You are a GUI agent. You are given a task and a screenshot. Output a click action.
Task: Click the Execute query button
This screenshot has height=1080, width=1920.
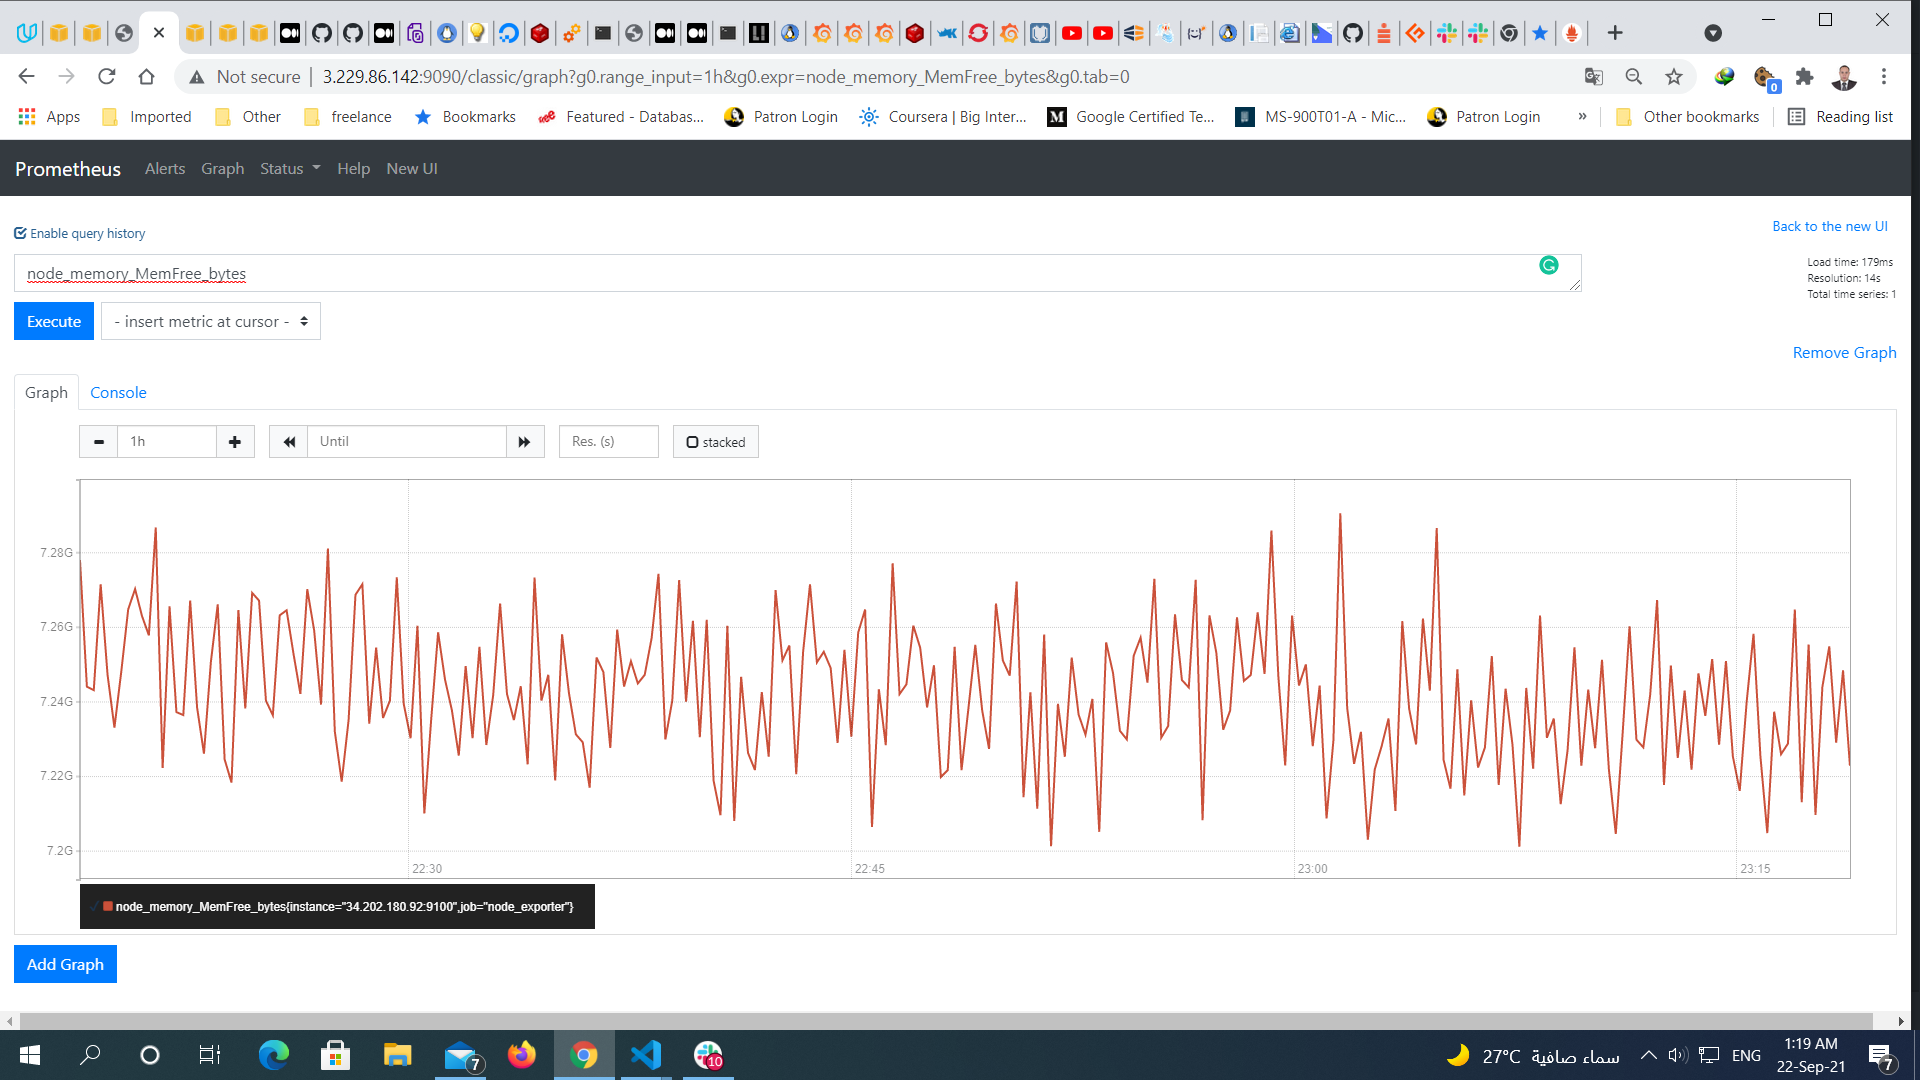[53, 321]
